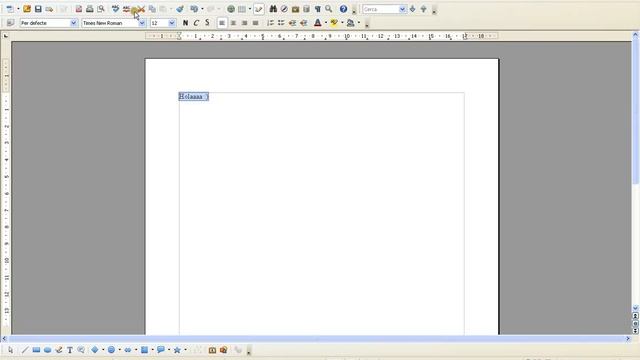Click the Align Right button
640x360 pixels.
pyautogui.click(x=244, y=23)
